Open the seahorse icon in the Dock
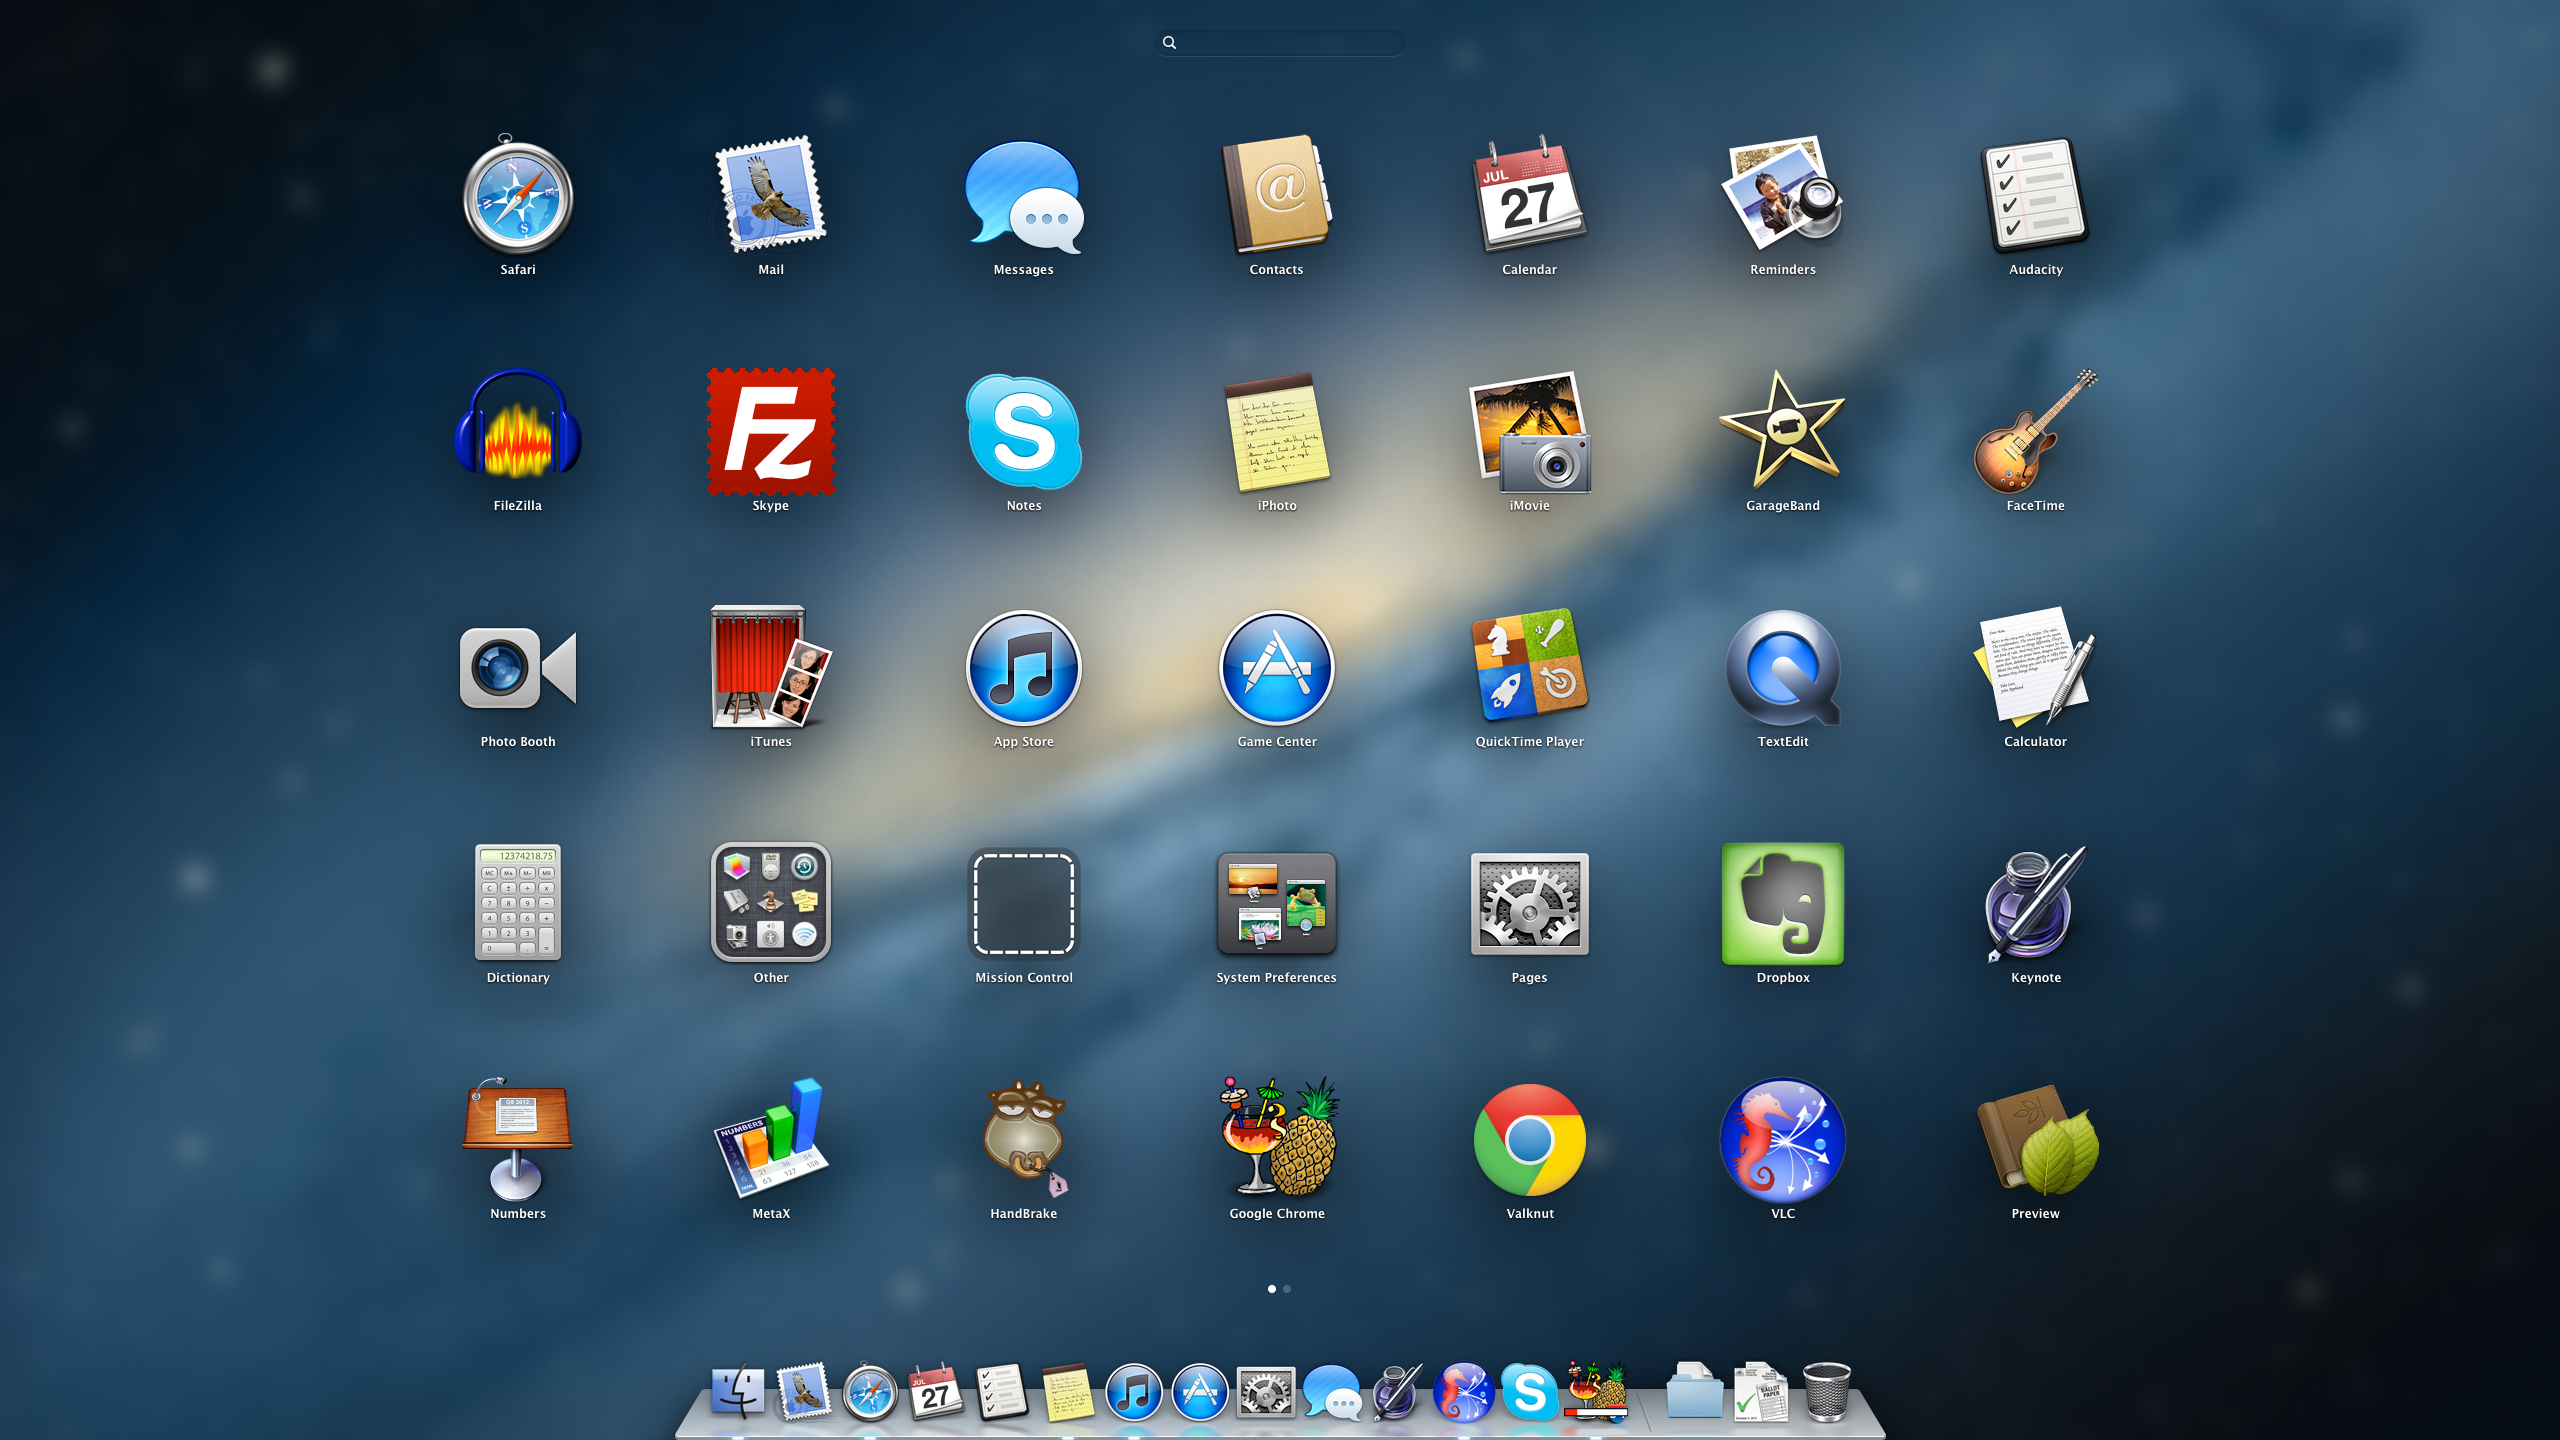This screenshot has width=2560, height=1440. pyautogui.click(x=1463, y=1392)
